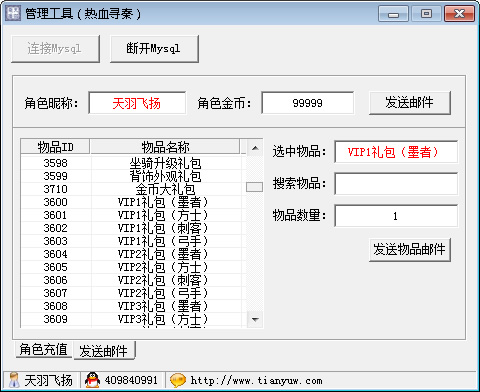This screenshot has height=392, width=480.
Task: Select row 3604 VIP2礼包（墨者）
Action: [x=133, y=254]
